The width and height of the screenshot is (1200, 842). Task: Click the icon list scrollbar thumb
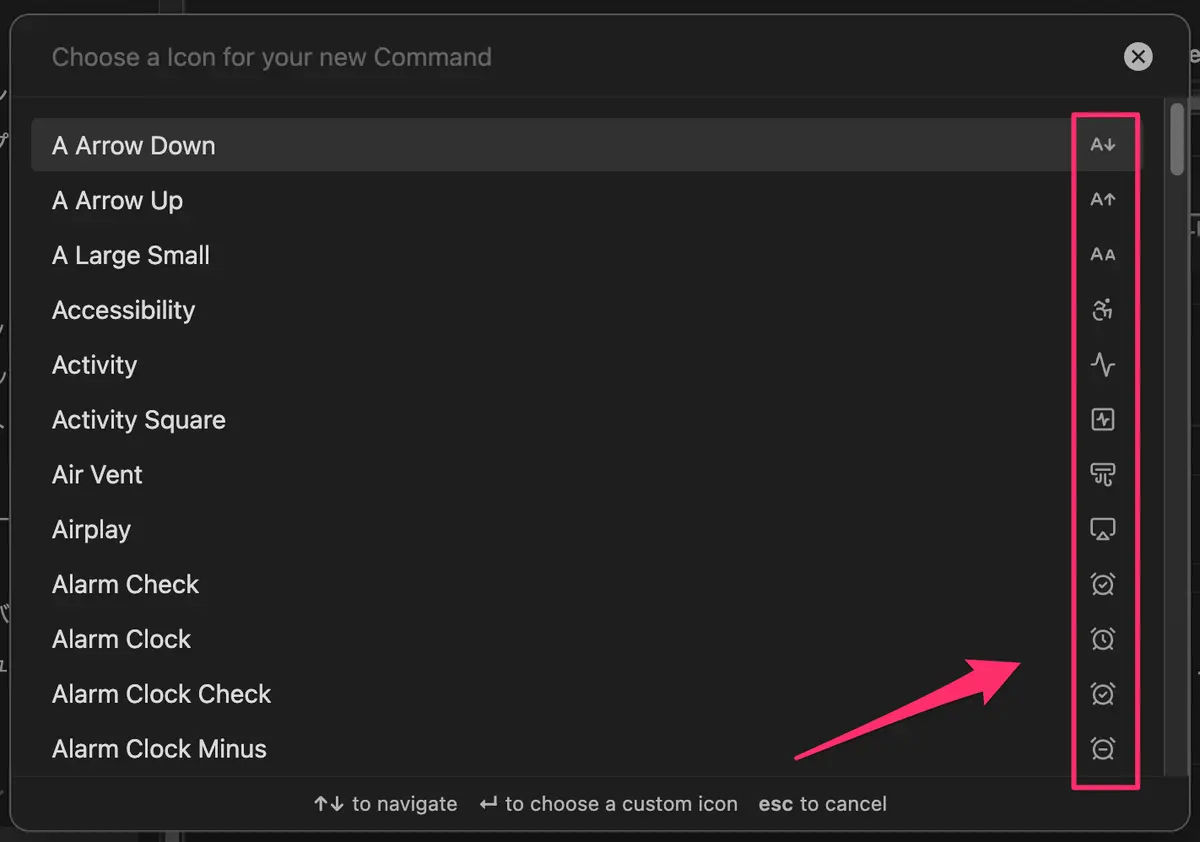[x=1178, y=140]
